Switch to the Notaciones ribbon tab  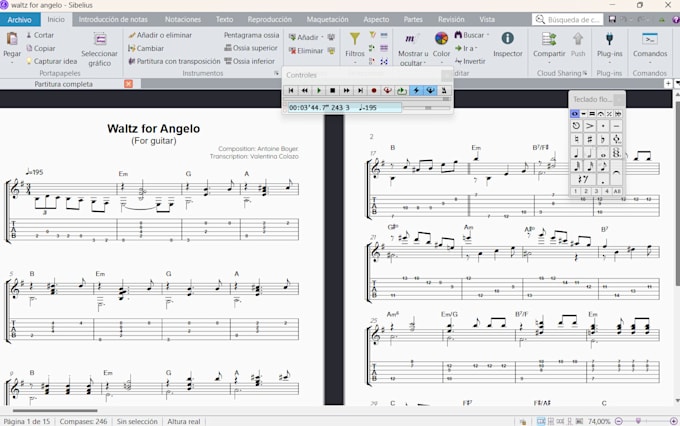[183, 19]
